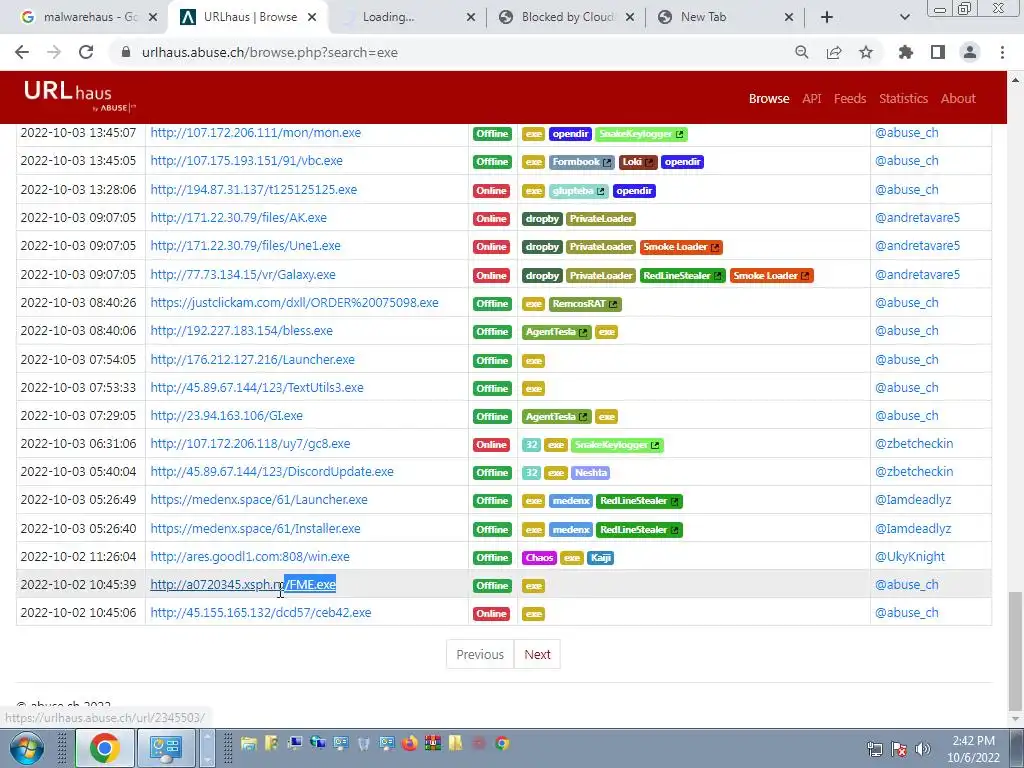Image resolution: width=1024 pixels, height=768 pixels.
Task: Open reporter @zbetcheckin on gc8.exe row
Action: [x=914, y=443]
